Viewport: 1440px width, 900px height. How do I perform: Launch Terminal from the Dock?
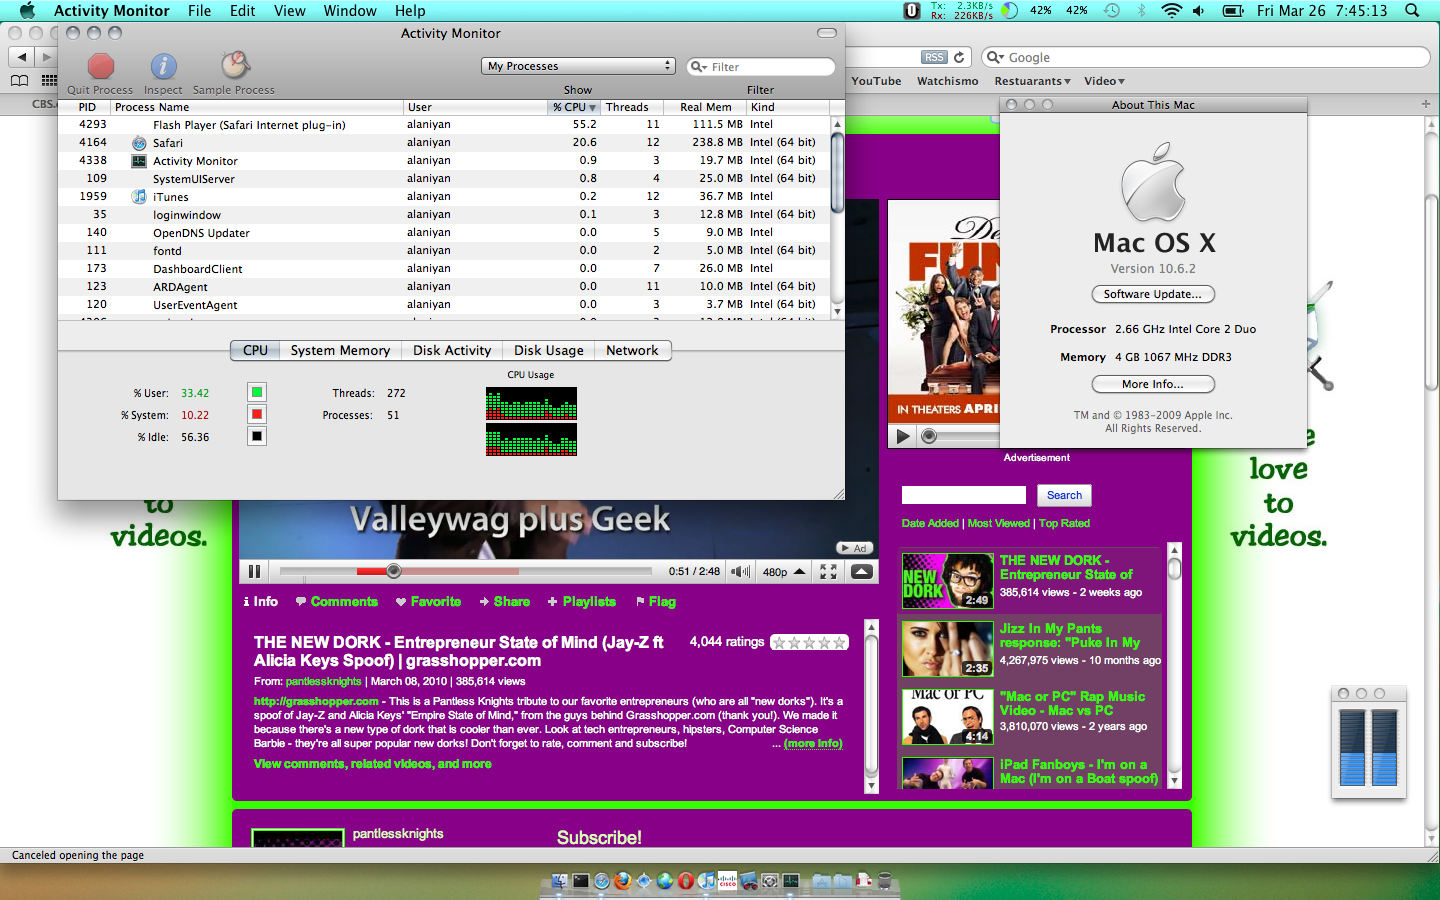pyautogui.click(x=581, y=881)
